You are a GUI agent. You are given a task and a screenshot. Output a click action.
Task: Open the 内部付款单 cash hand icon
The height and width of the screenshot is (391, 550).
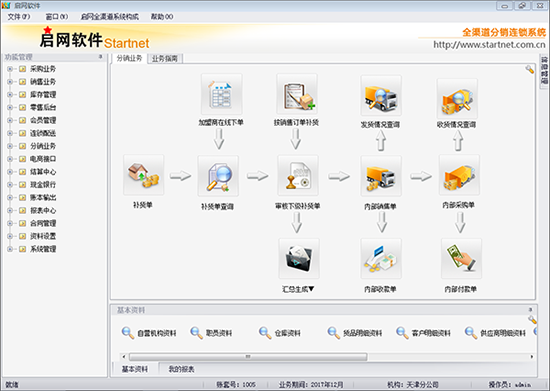[461, 258]
